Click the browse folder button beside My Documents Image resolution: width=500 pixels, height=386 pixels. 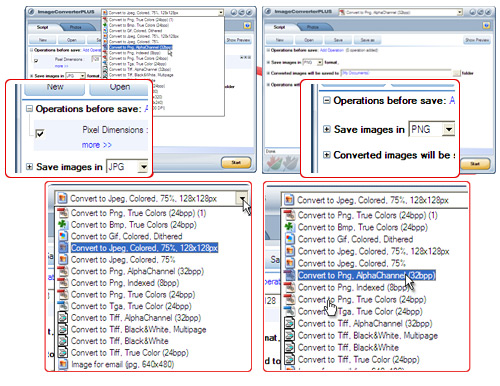[x=456, y=73]
